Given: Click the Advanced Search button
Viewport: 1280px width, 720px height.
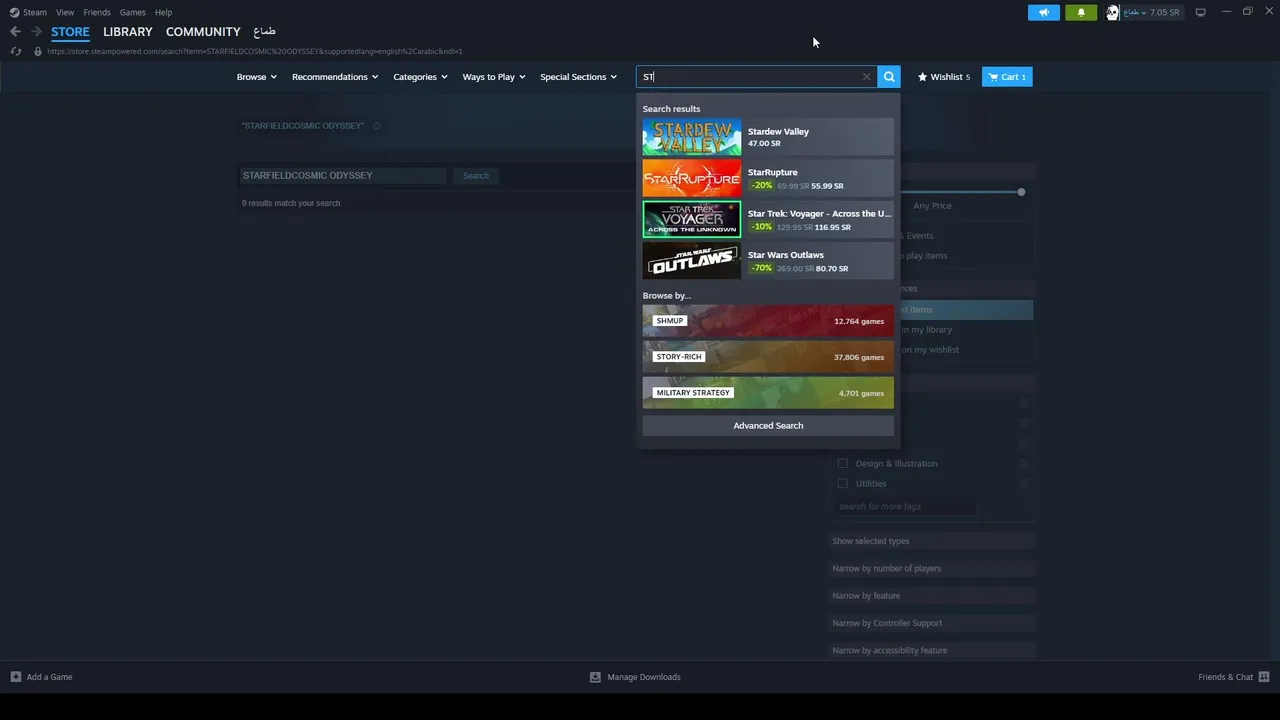Looking at the screenshot, I should (768, 425).
